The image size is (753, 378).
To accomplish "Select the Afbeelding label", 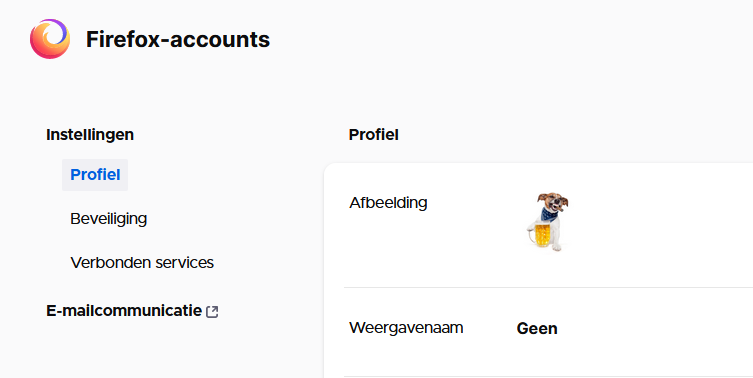I will coord(388,203).
